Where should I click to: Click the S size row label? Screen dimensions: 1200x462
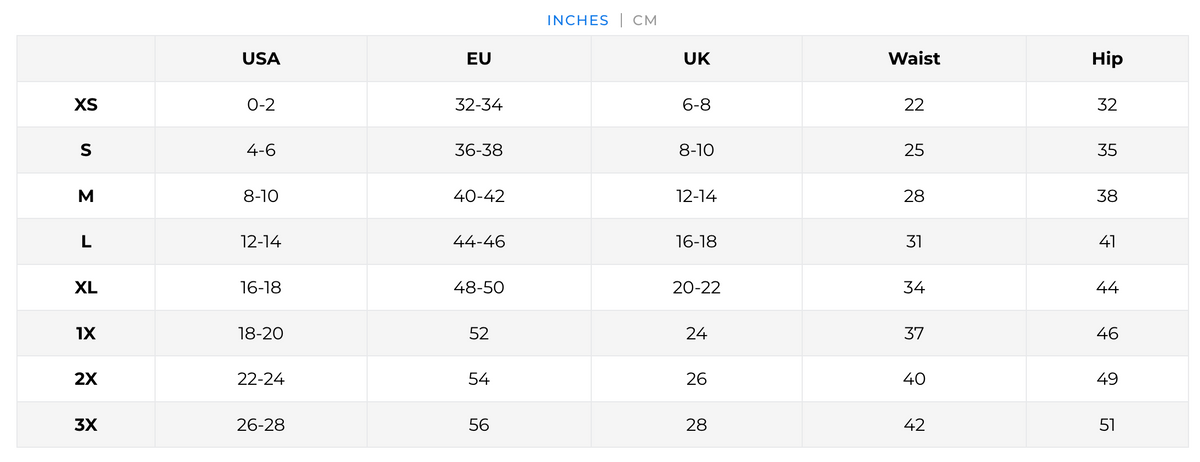coord(86,151)
